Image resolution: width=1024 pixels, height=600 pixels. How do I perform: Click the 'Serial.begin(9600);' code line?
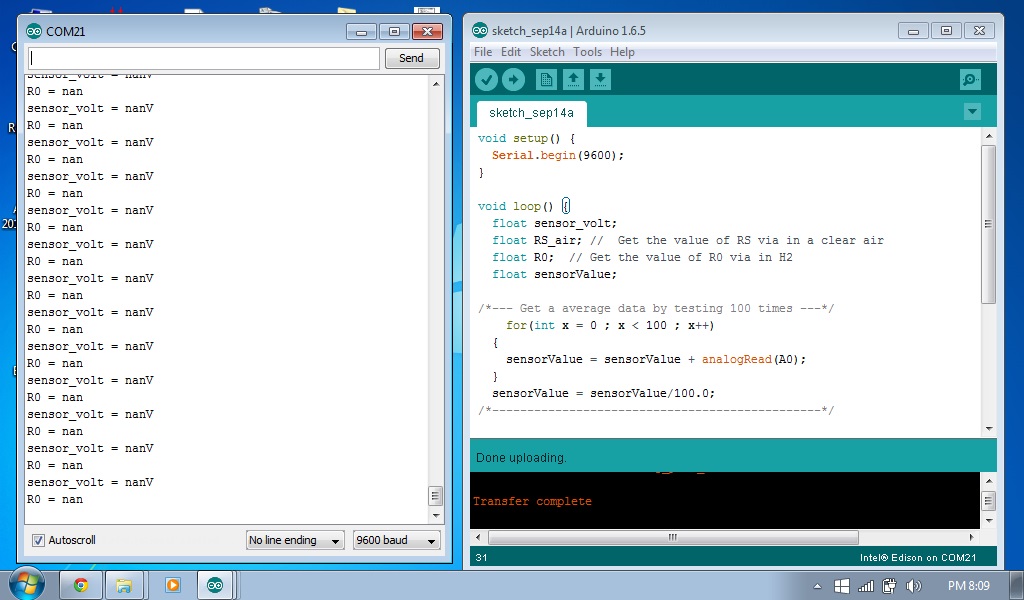(558, 155)
